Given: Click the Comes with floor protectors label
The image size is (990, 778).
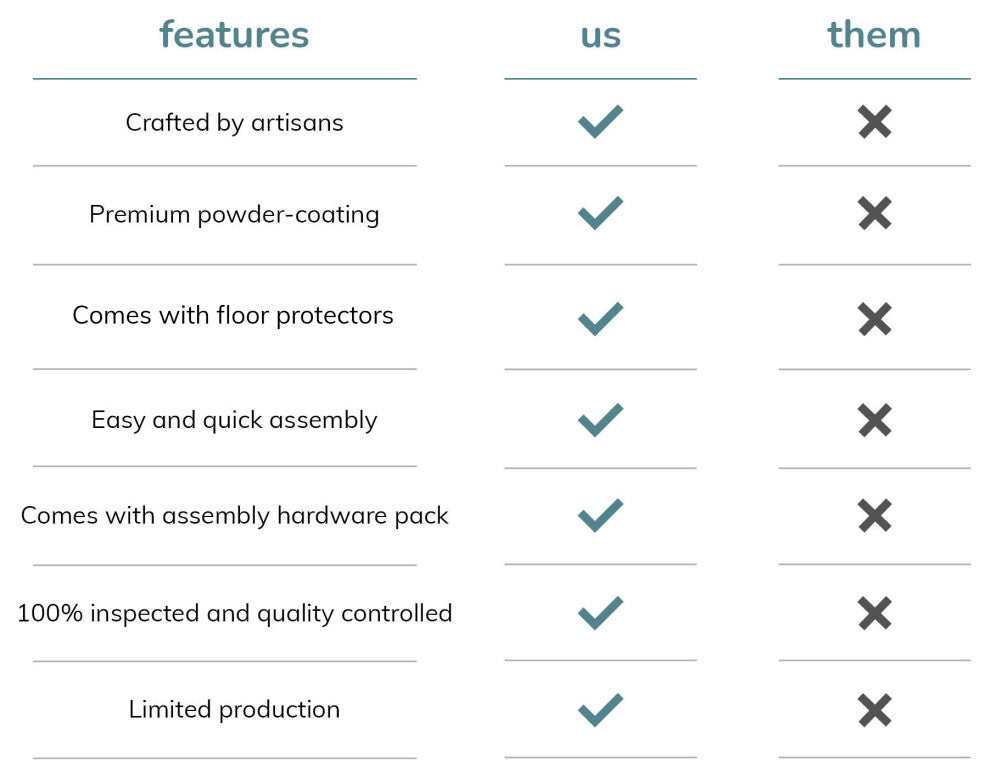Looking at the screenshot, I should [233, 316].
